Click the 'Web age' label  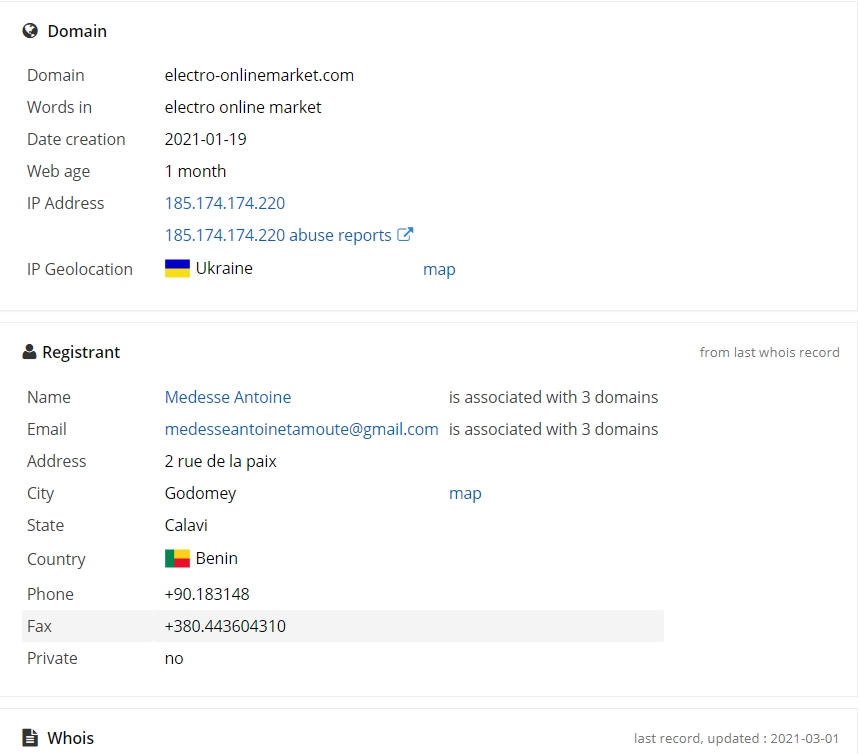click(58, 172)
